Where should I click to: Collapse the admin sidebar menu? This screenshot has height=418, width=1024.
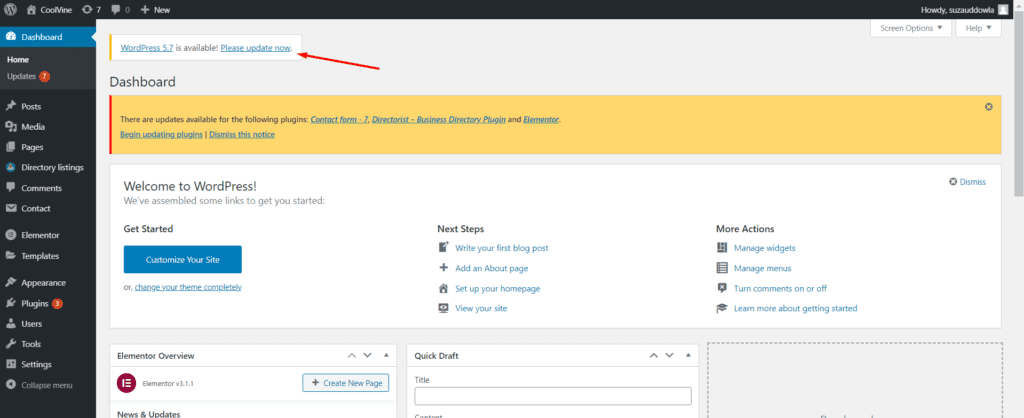click(x=39, y=385)
